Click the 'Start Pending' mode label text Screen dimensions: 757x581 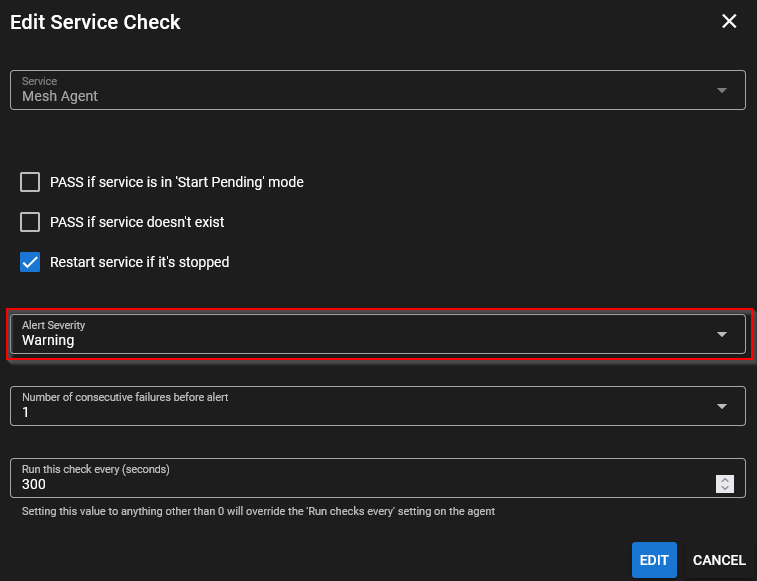coord(176,182)
